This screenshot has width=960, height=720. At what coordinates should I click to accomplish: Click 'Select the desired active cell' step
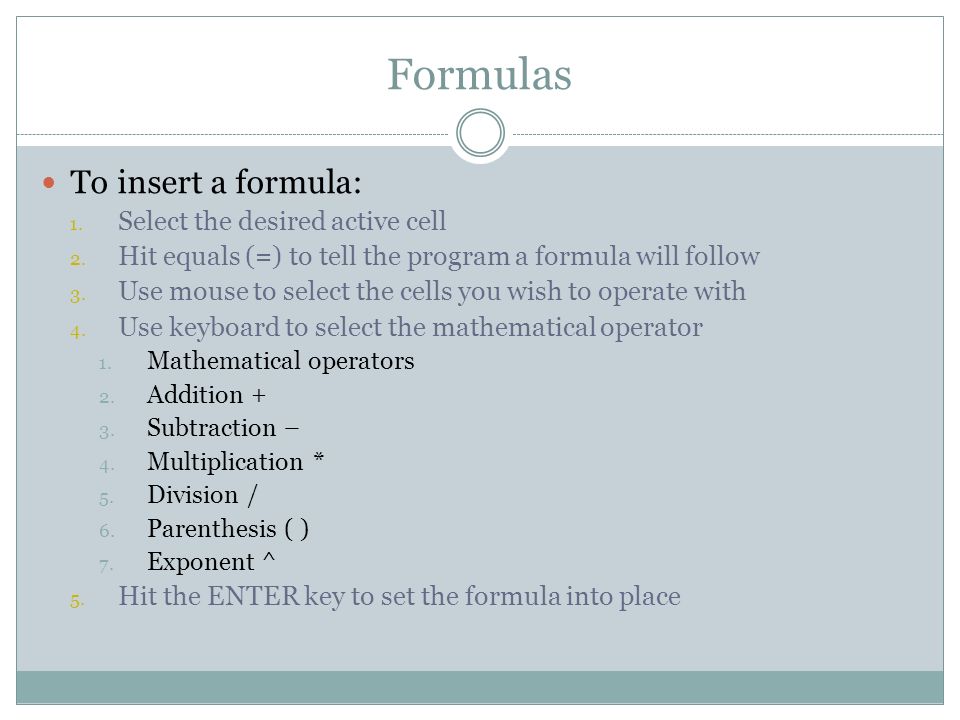282,221
